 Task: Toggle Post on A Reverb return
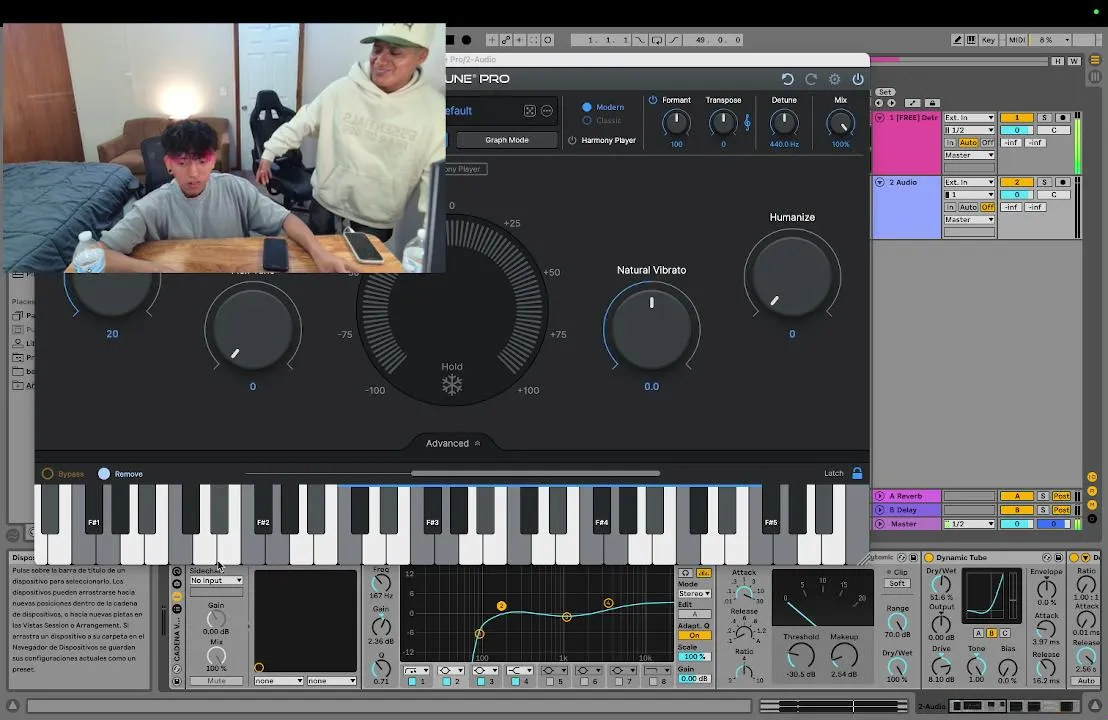coord(1061,496)
